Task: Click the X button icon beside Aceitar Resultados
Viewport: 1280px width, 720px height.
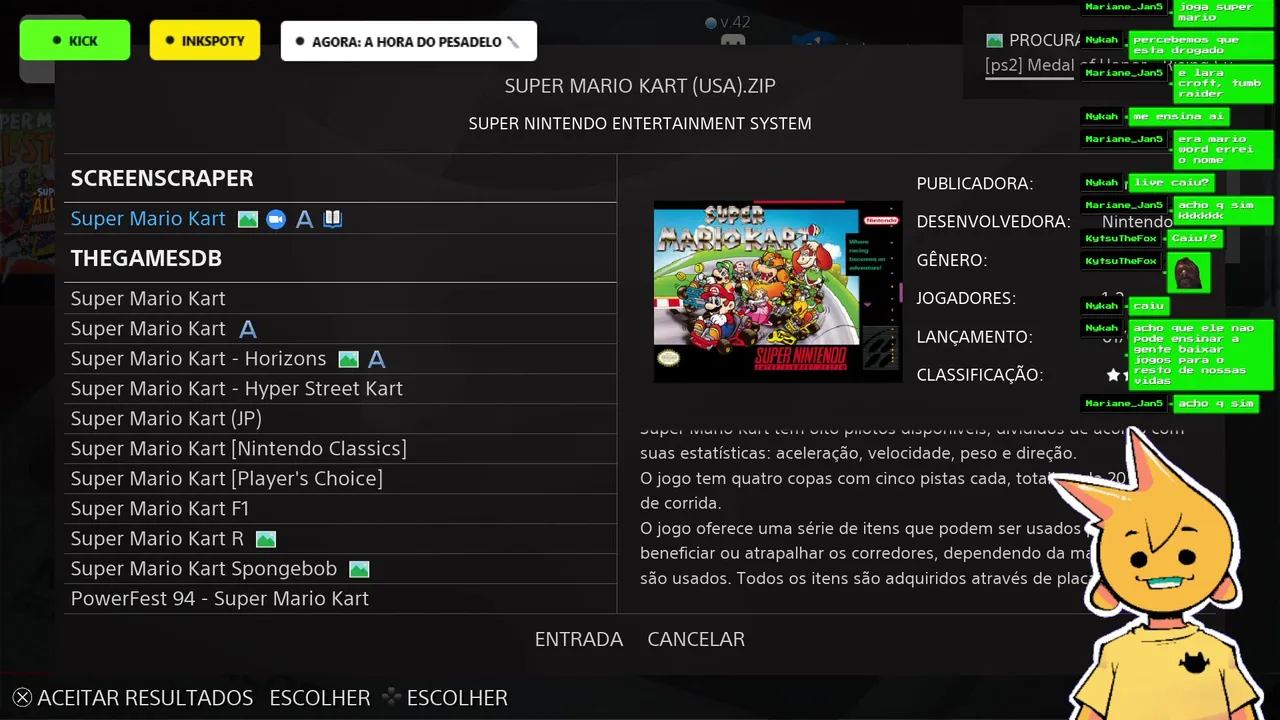Action: pos(22,698)
